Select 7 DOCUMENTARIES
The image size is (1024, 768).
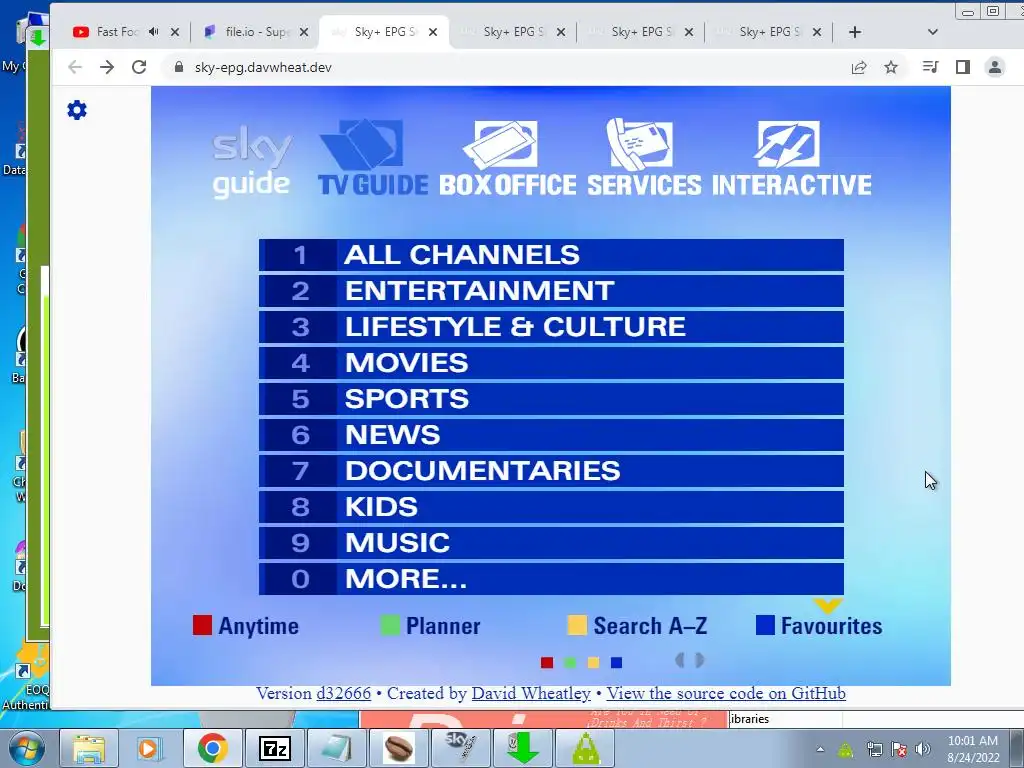551,470
